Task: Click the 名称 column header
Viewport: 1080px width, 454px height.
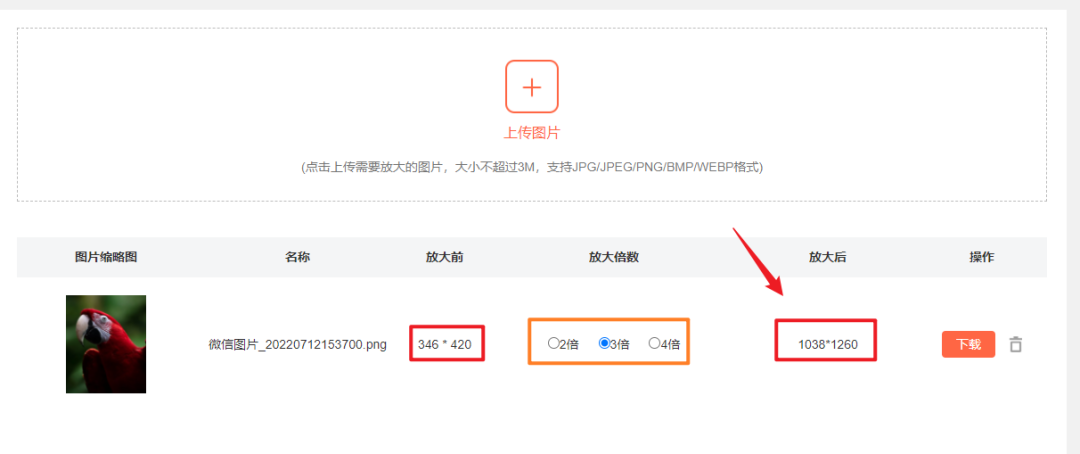Action: (298, 257)
